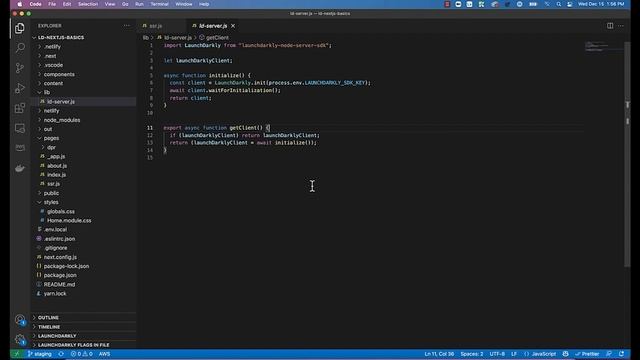Expand the OUTLINE section
Image resolution: width=640 pixels, height=360 pixels.
48,318
